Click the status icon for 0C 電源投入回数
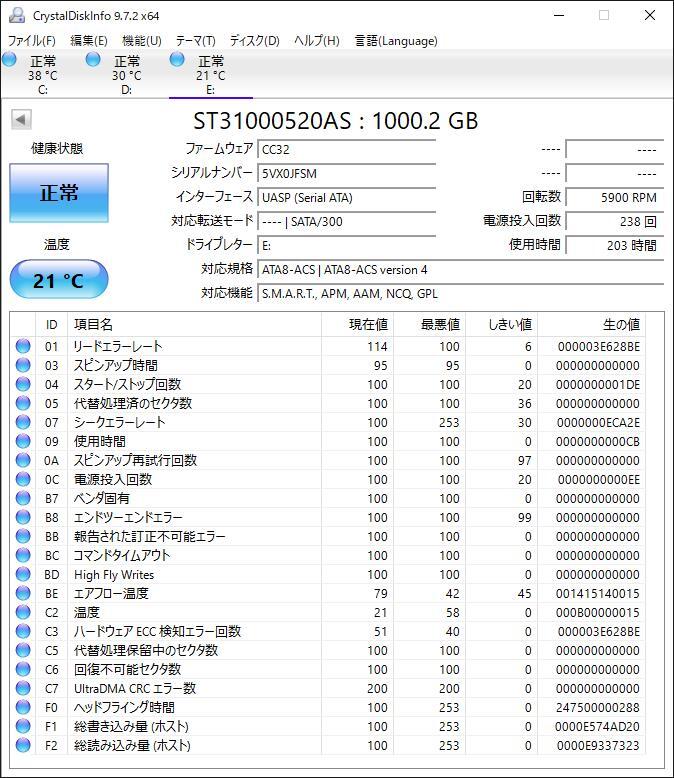Image resolution: width=674 pixels, height=778 pixels. click(x=23, y=479)
